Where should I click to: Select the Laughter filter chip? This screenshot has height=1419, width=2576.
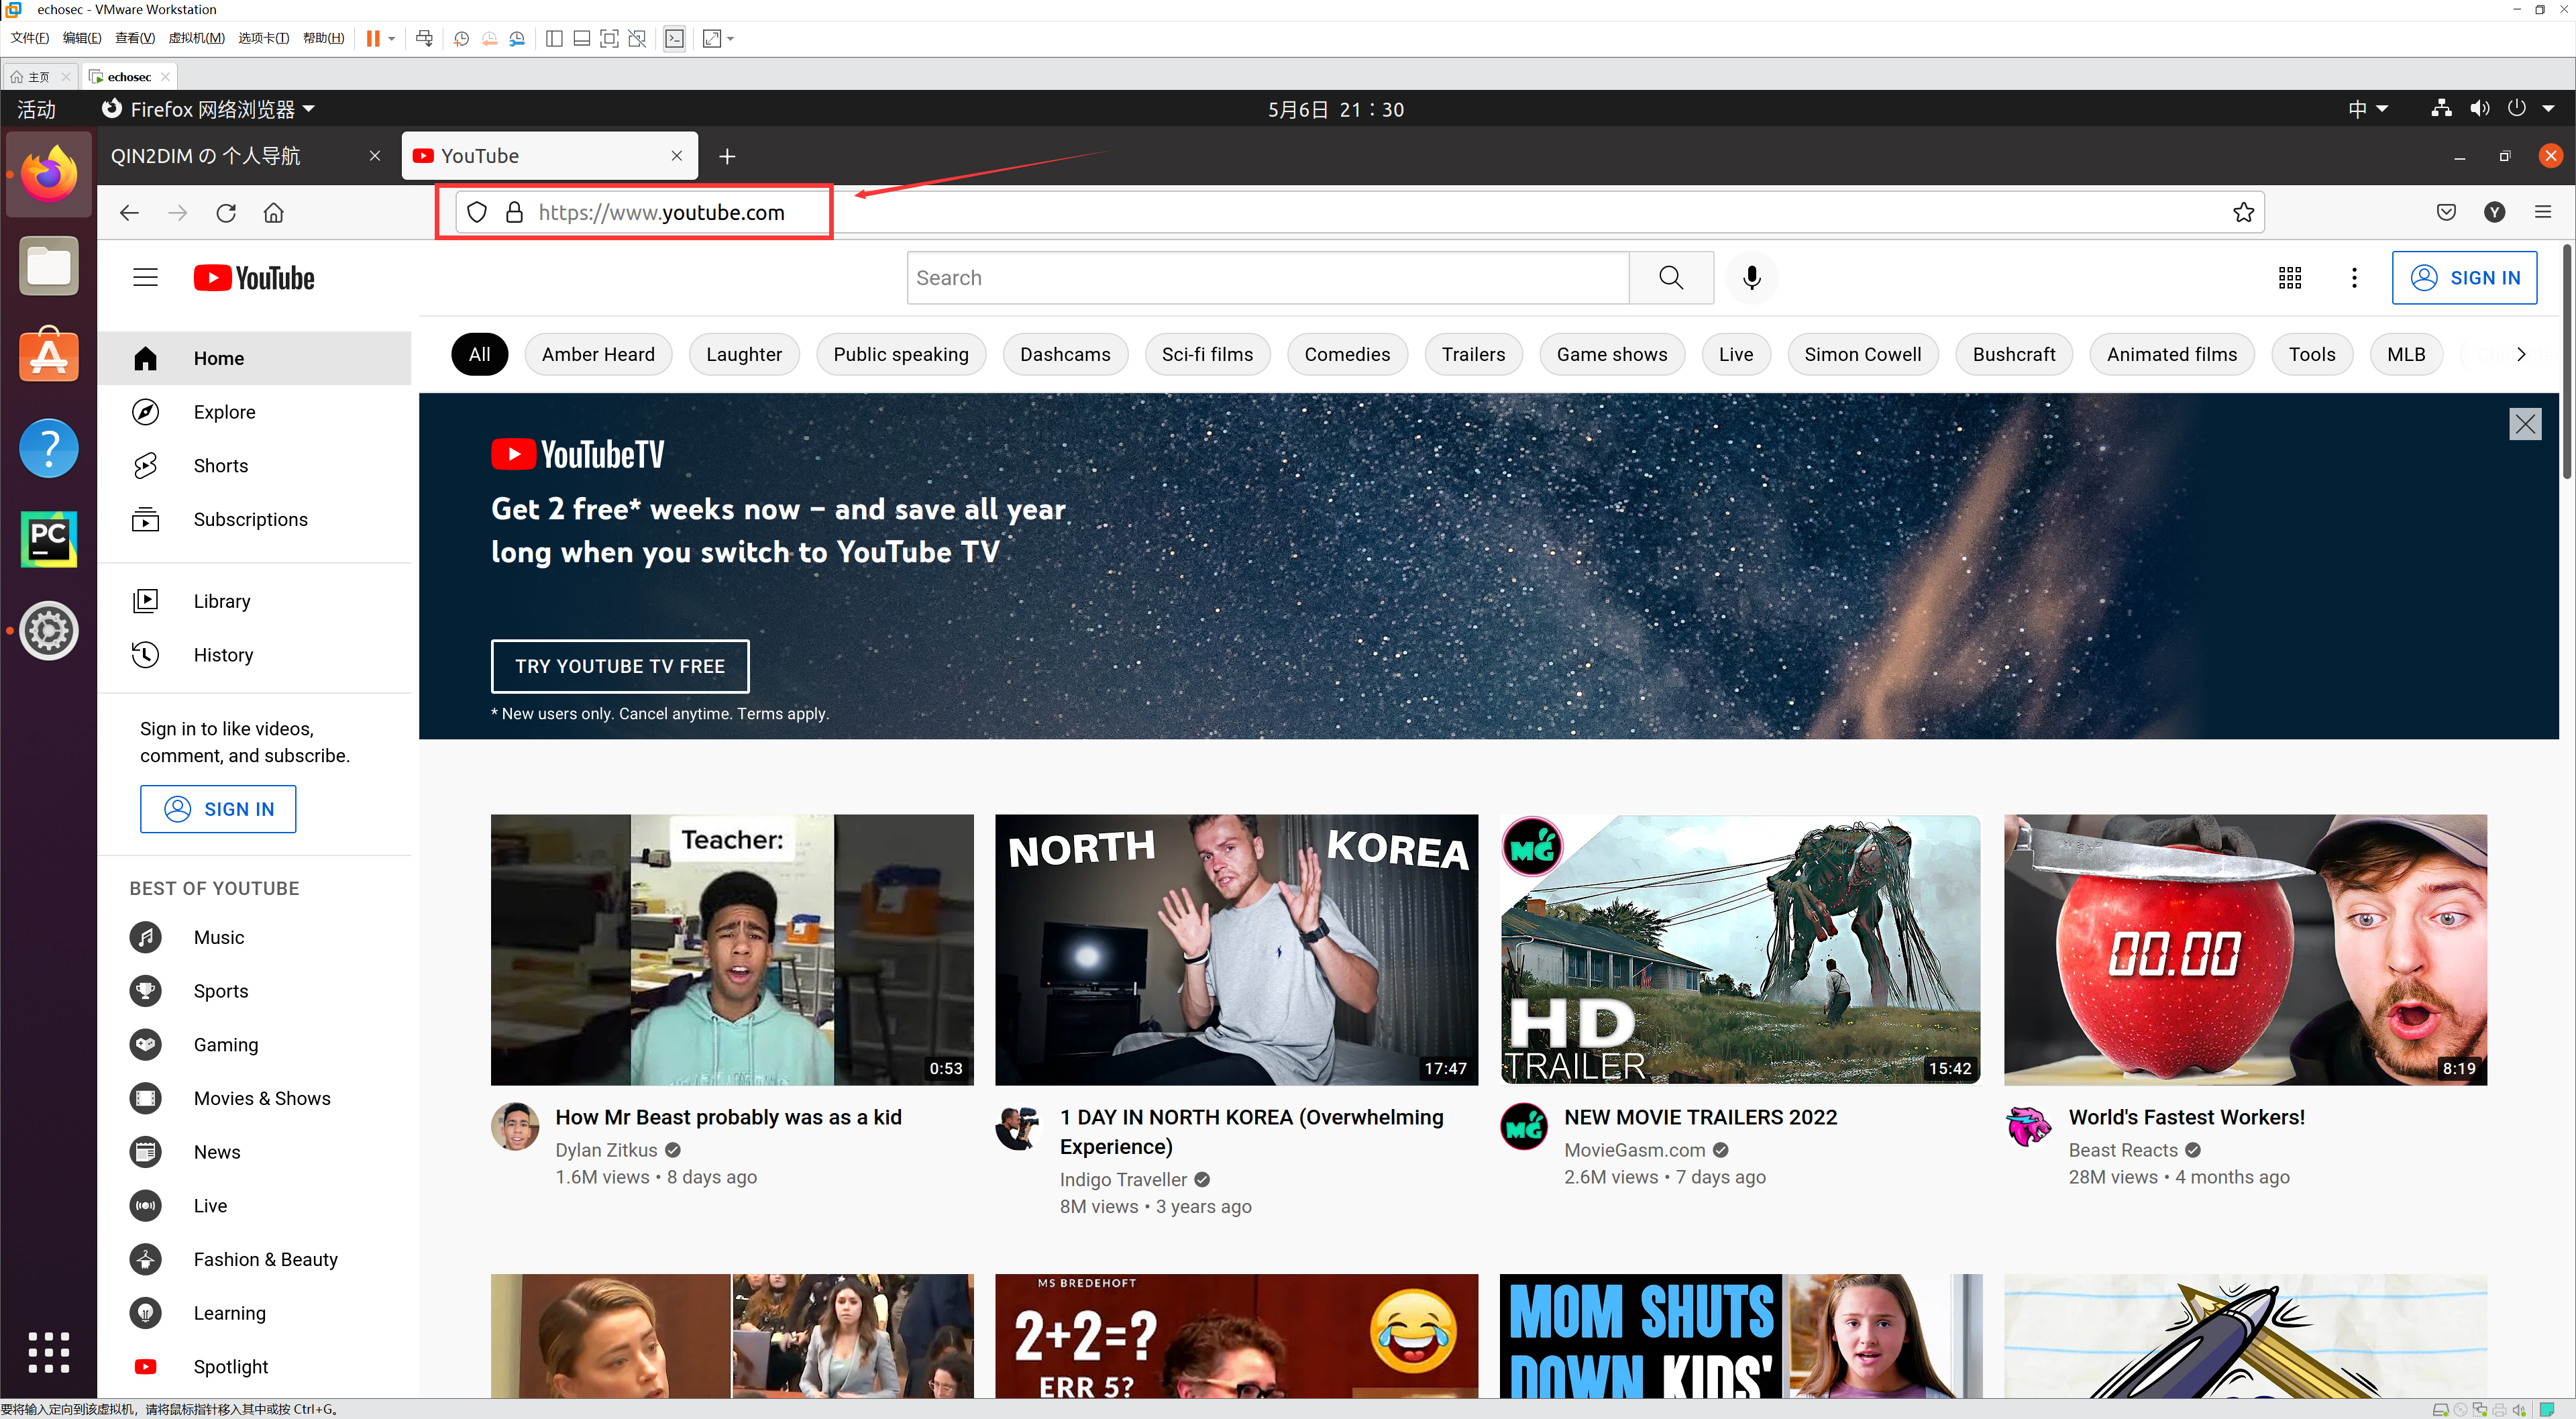point(744,354)
